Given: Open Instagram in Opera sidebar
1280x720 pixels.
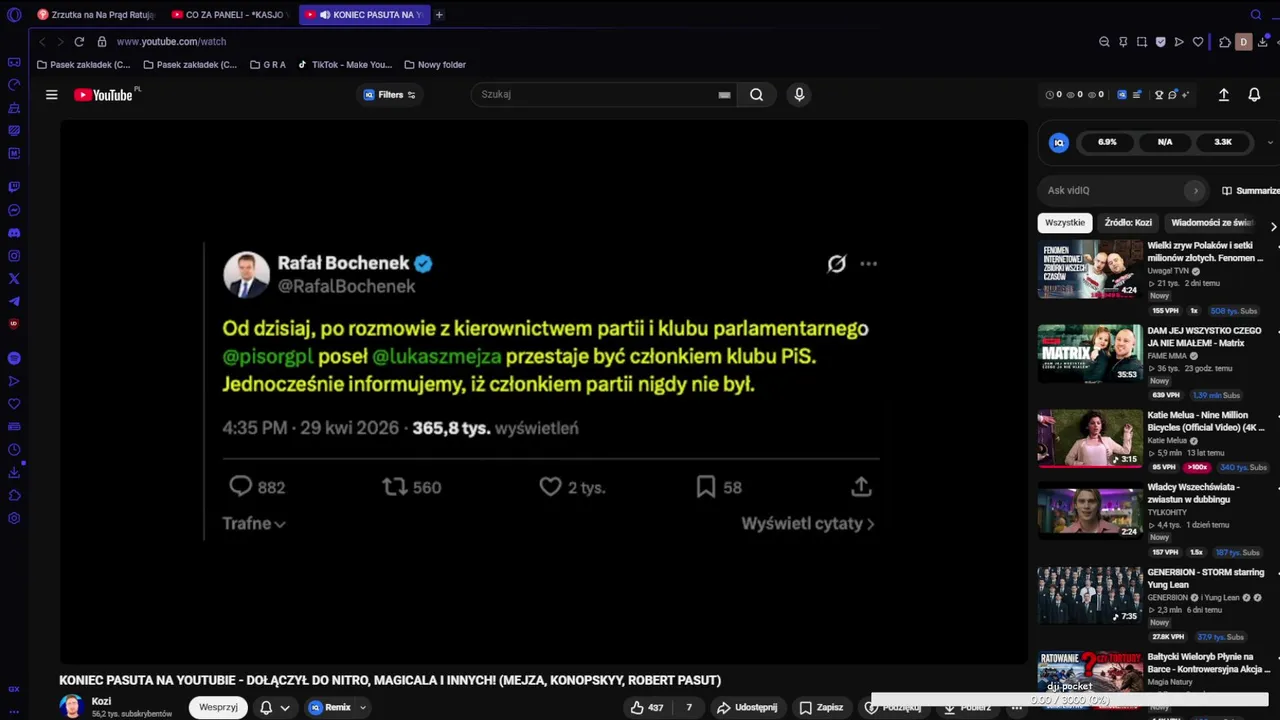Looking at the screenshot, I should [x=14, y=256].
